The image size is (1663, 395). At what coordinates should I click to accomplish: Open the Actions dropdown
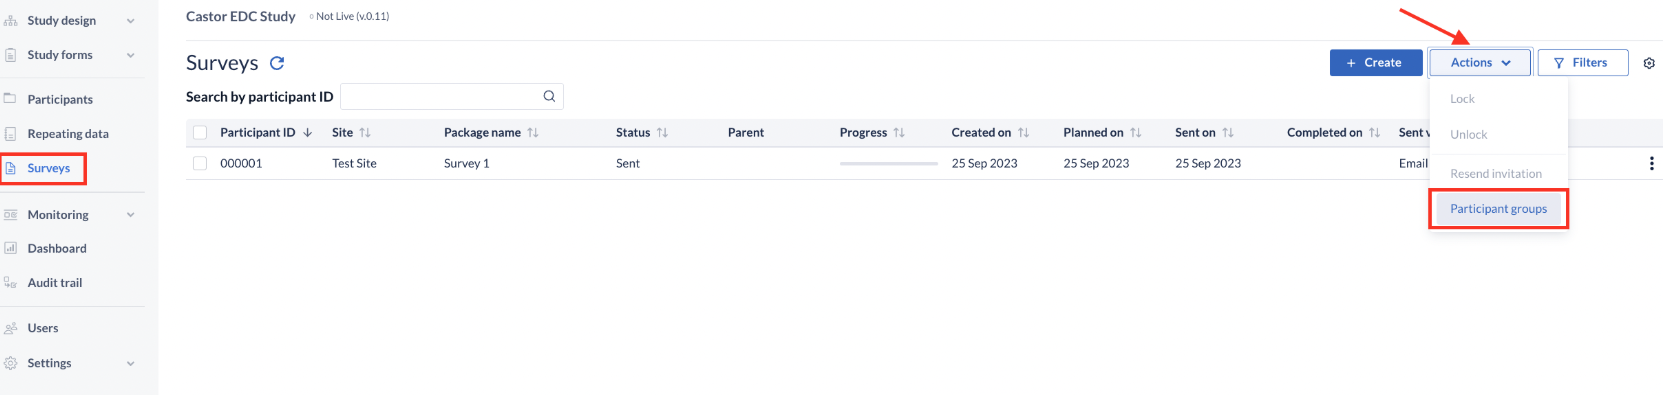pyautogui.click(x=1480, y=62)
